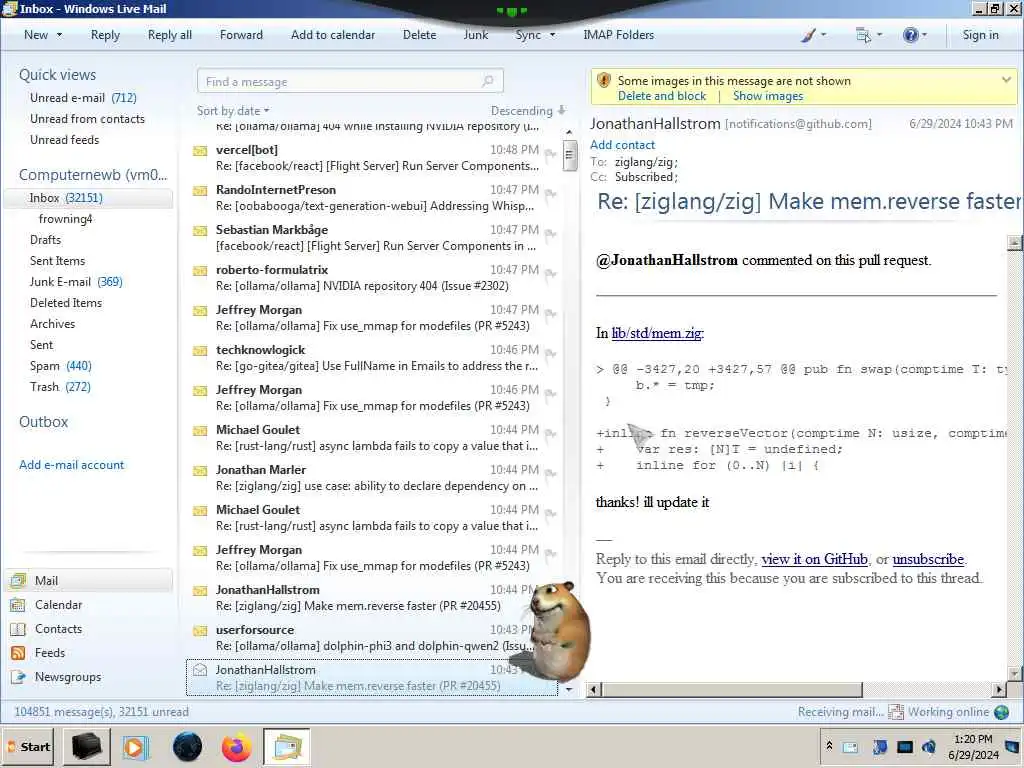Click Forward in the toolbar
This screenshot has width=1024, height=768.
(x=241, y=35)
